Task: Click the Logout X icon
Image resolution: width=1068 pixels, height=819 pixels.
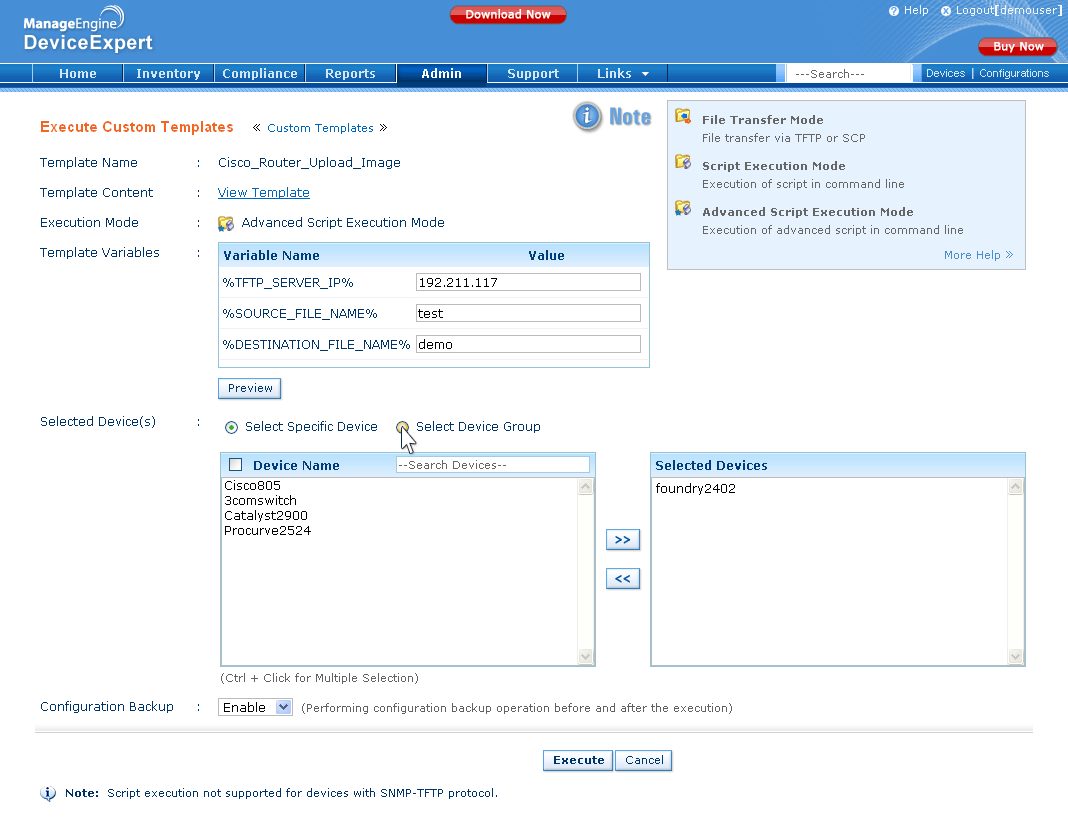Action: [946, 11]
